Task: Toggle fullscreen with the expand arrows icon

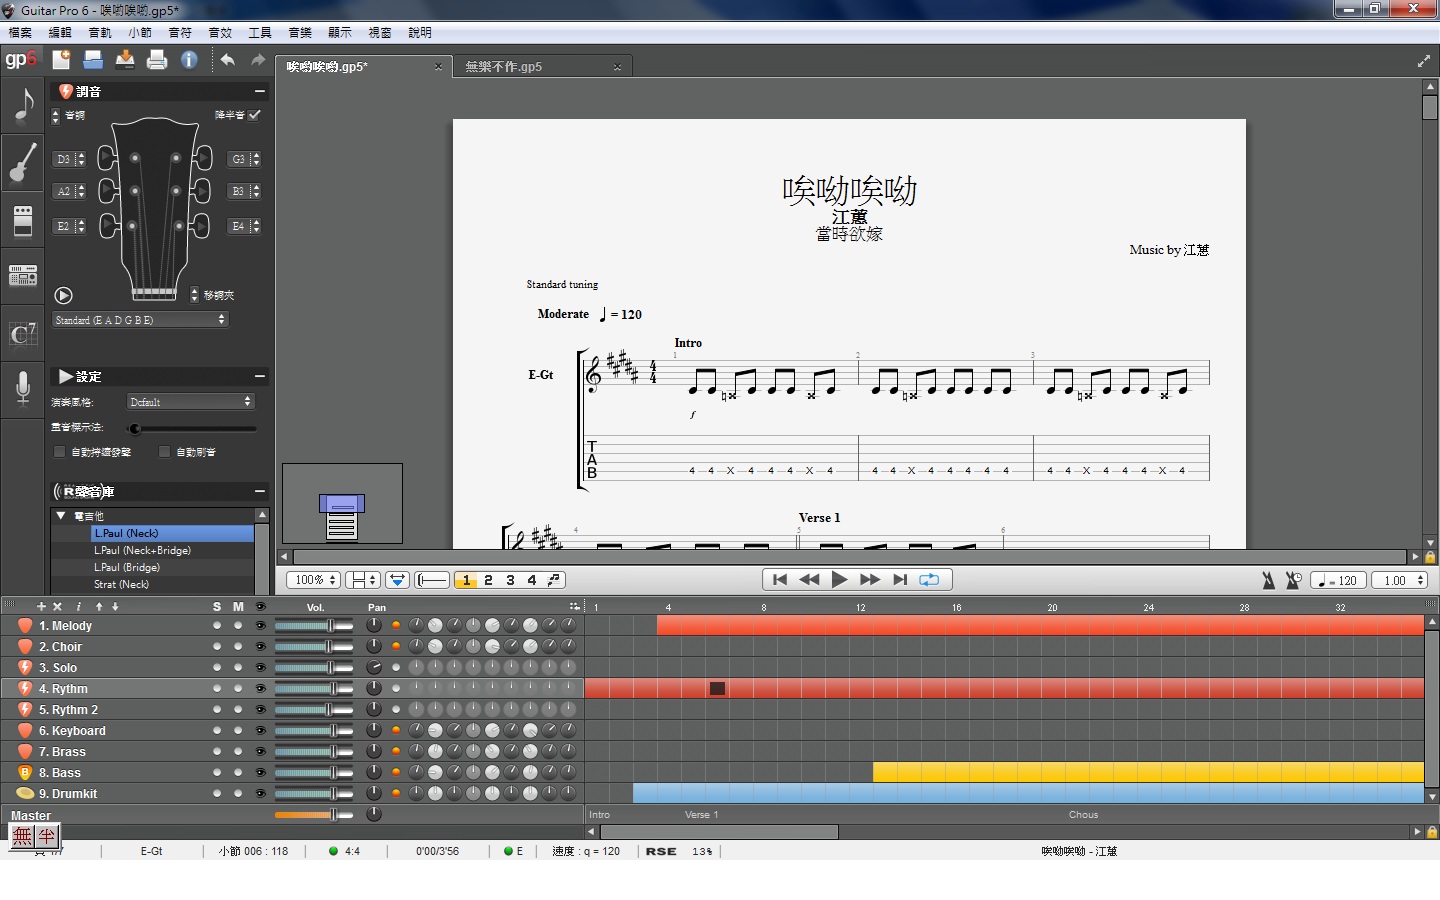Action: click(1424, 62)
